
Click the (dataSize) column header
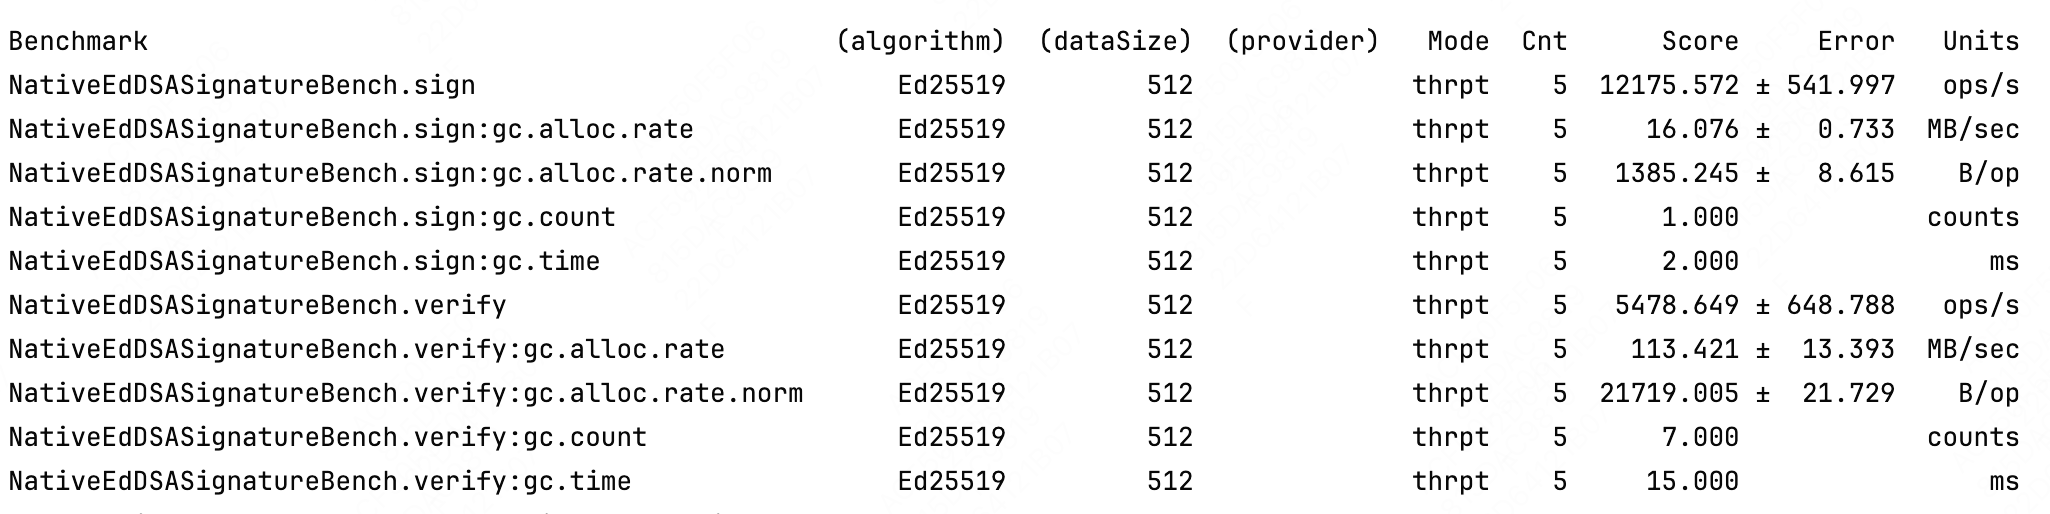(1115, 41)
